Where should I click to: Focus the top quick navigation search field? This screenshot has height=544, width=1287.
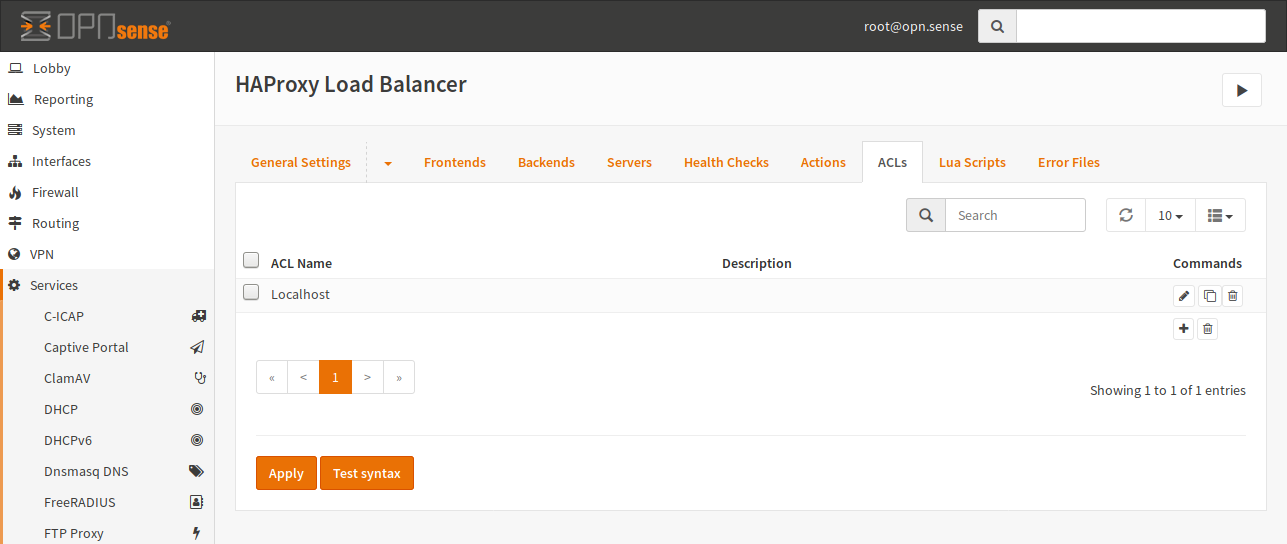(1141, 27)
